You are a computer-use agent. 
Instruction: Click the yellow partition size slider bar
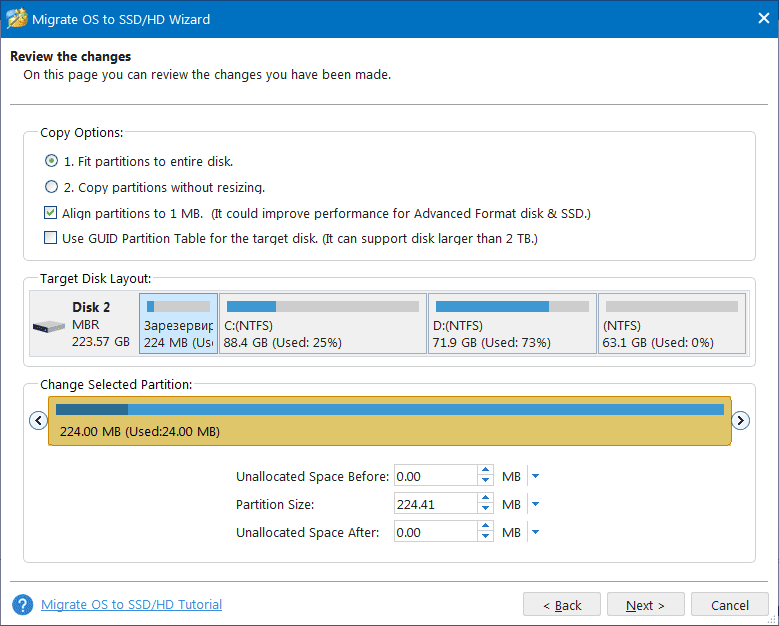tap(390, 421)
